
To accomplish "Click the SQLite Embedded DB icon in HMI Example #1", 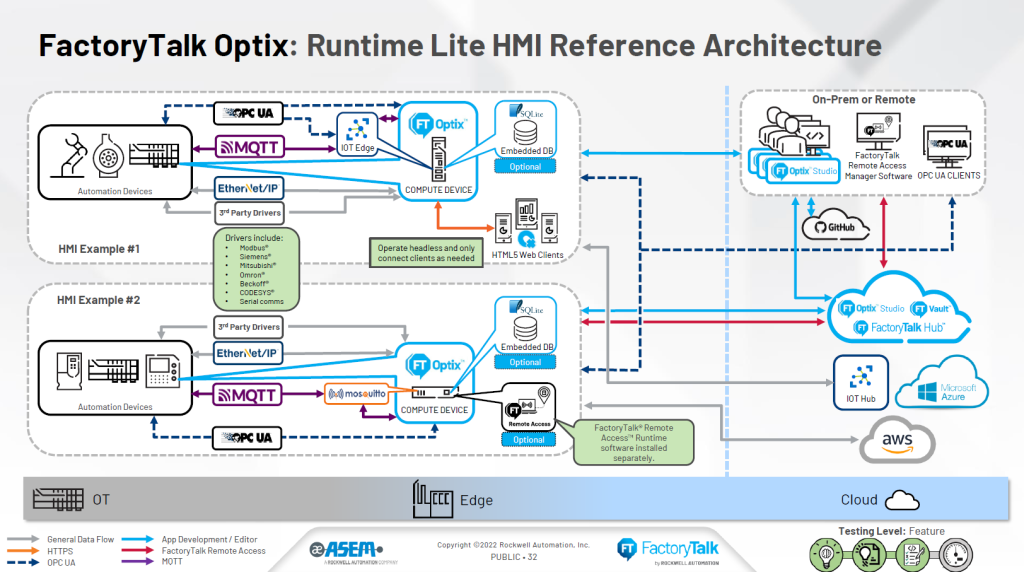I will (526, 129).
